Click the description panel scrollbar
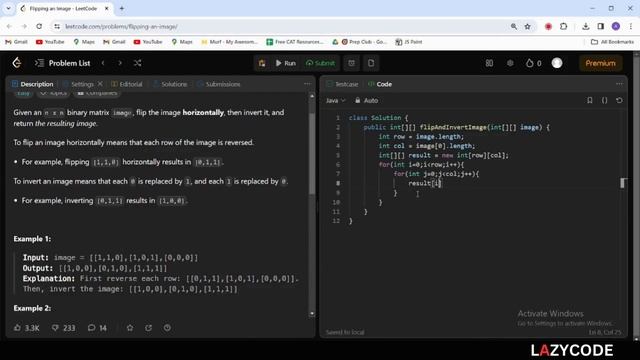640x360 pixels. click(x=312, y=153)
